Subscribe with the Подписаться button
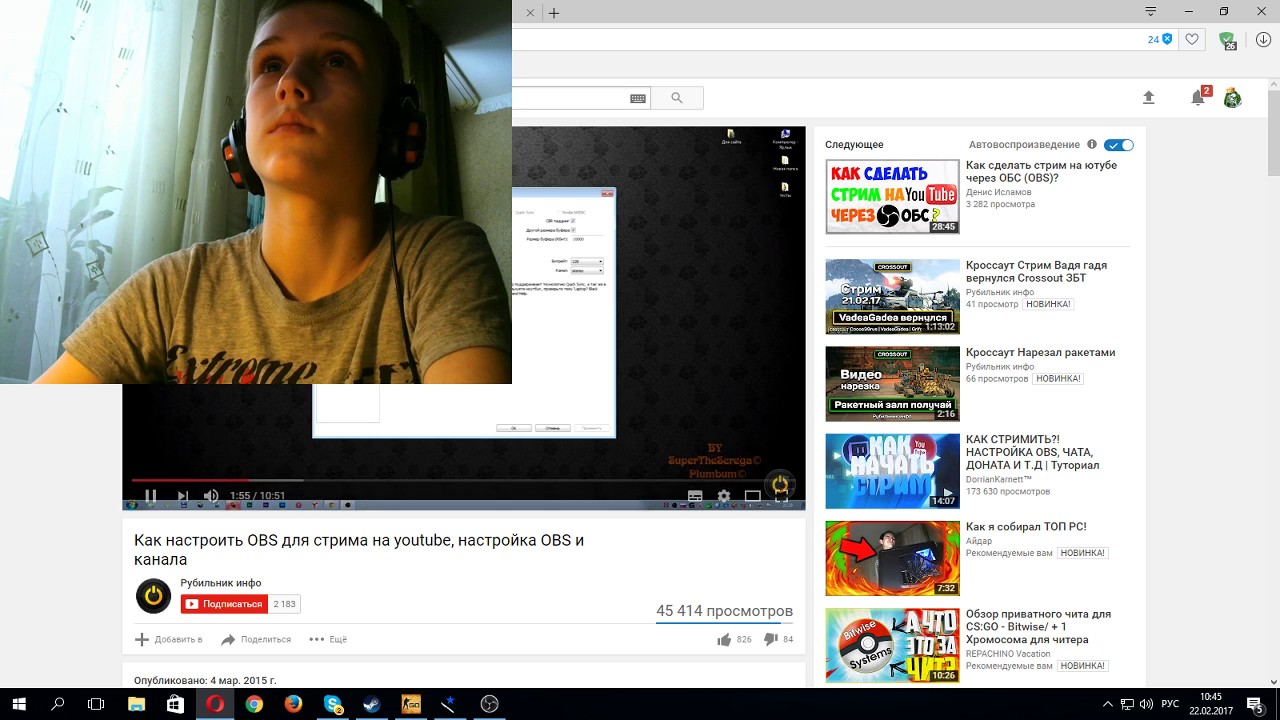The width and height of the screenshot is (1280, 720). tap(225, 604)
